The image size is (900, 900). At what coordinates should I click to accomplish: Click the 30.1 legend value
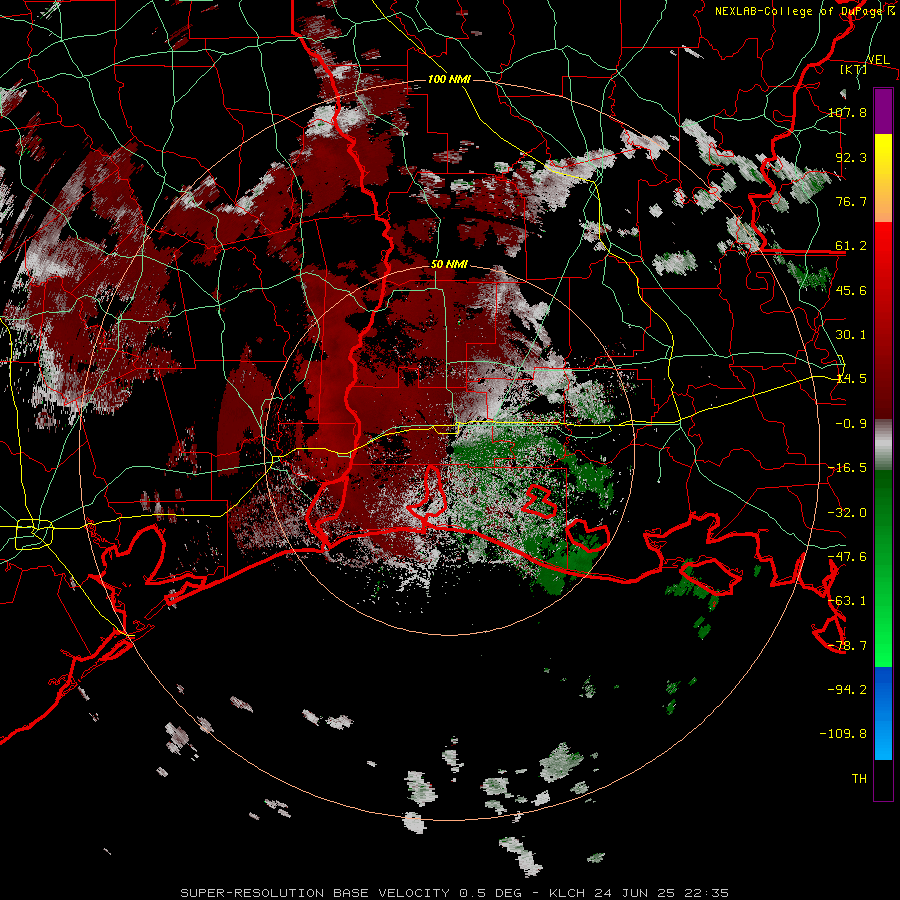click(x=851, y=335)
